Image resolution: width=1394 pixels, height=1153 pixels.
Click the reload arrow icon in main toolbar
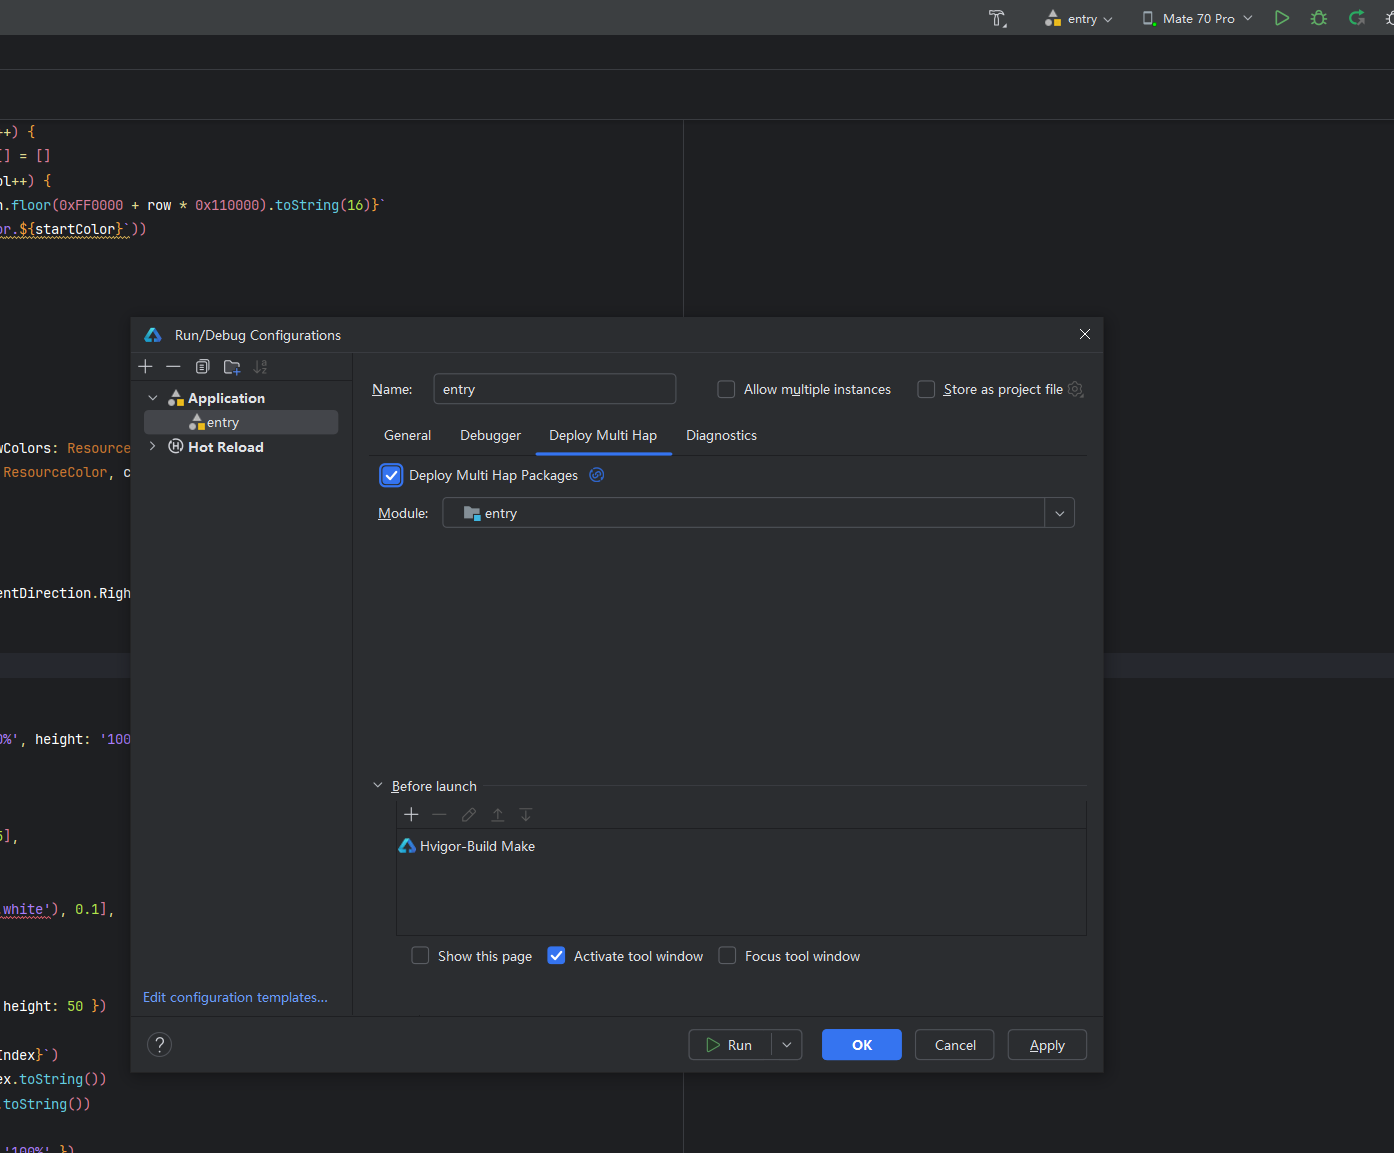1357,18
